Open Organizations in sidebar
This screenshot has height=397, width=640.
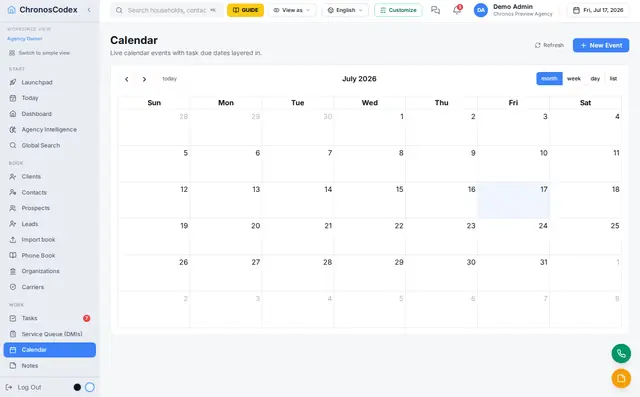coord(50,271)
